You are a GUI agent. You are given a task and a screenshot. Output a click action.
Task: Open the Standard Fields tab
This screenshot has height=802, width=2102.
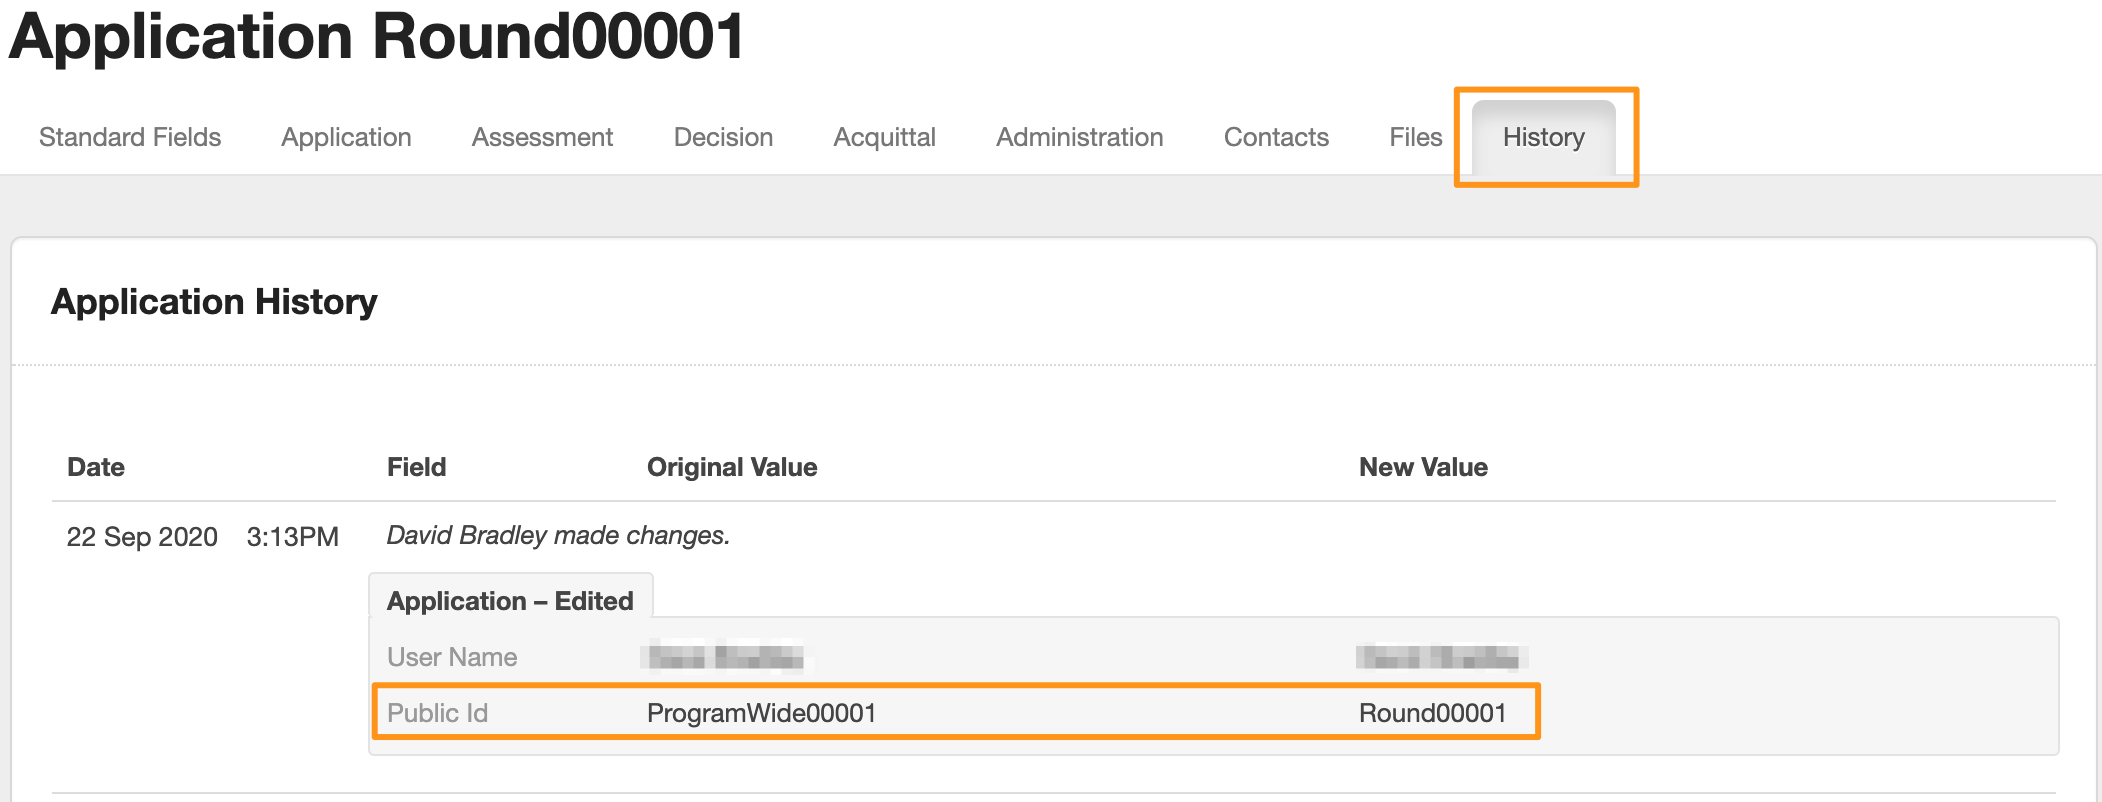130,137
